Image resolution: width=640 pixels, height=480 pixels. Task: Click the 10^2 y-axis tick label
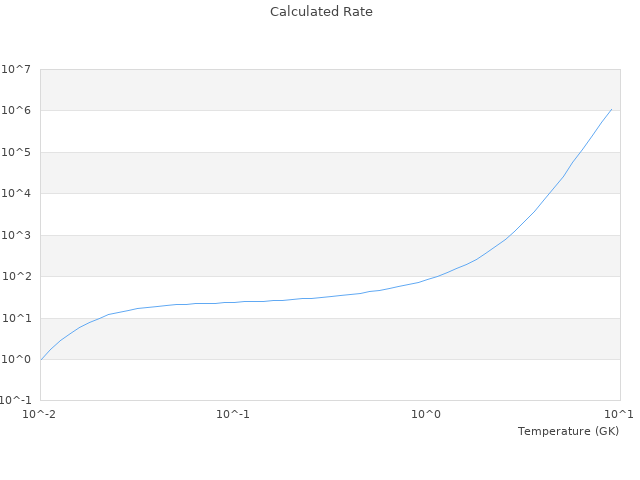click(x=16, y=277)
